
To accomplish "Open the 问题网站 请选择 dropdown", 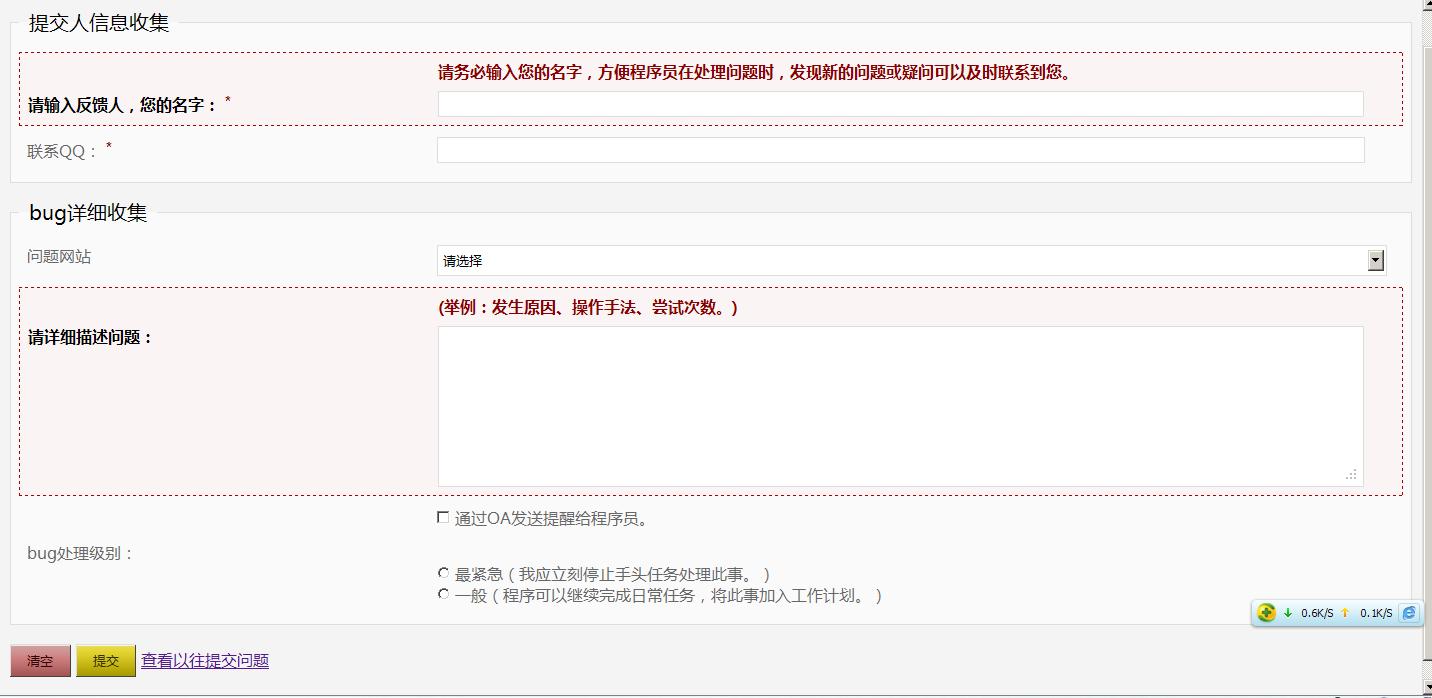I will coord(1376,261).
